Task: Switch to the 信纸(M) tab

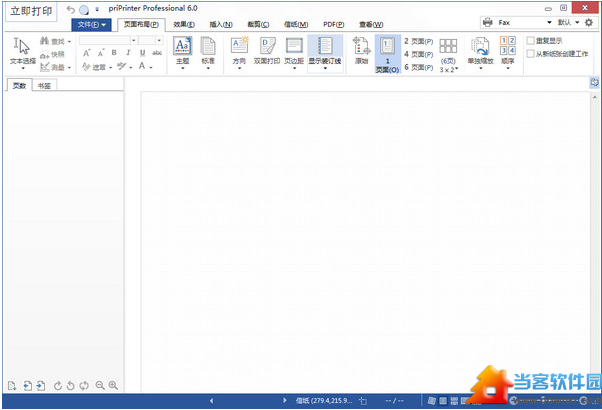Action: 296,25
